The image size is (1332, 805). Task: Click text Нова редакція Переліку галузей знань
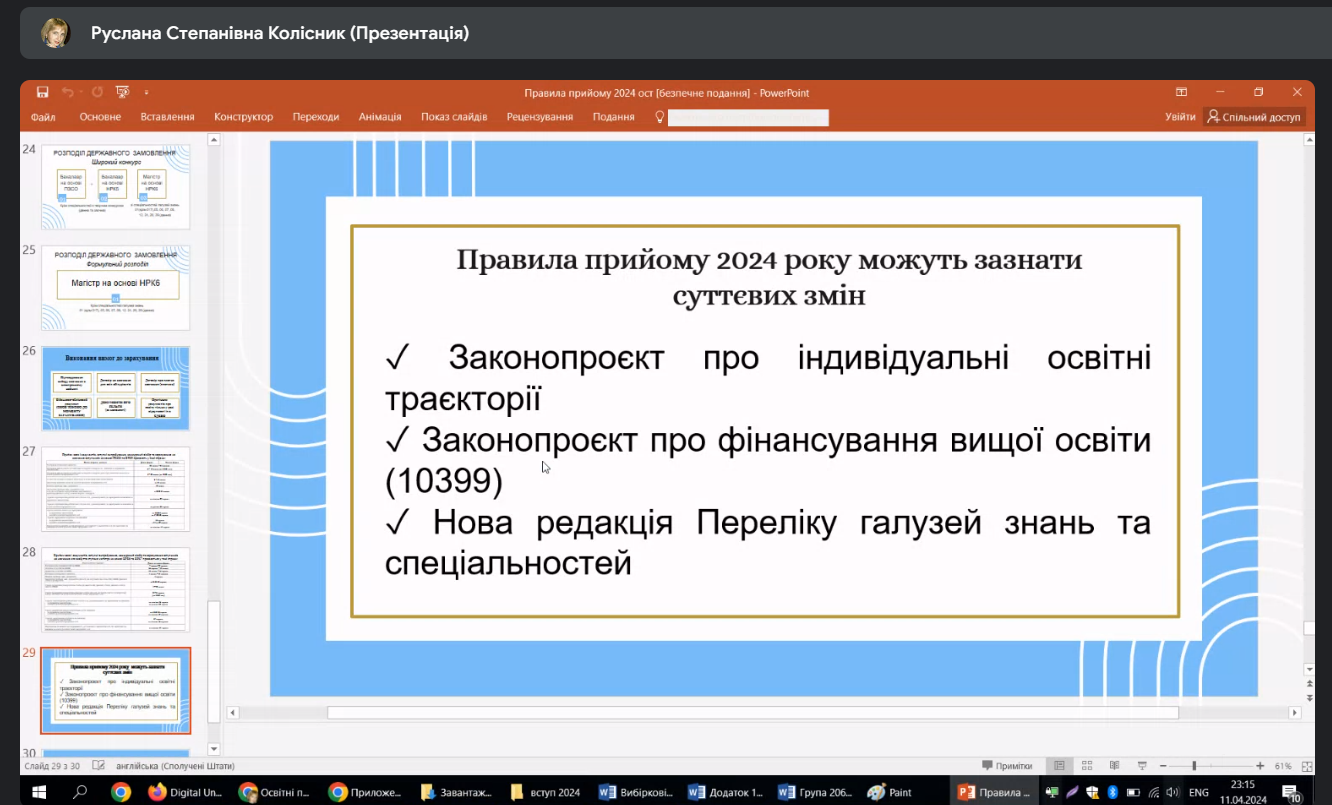[x=768, y=543]
